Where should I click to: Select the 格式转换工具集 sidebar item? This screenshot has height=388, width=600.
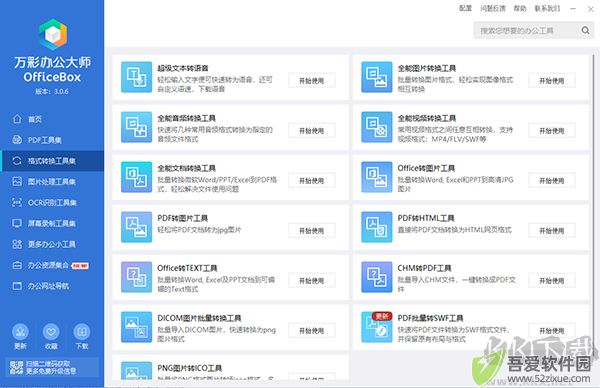[x=52, y=161]
